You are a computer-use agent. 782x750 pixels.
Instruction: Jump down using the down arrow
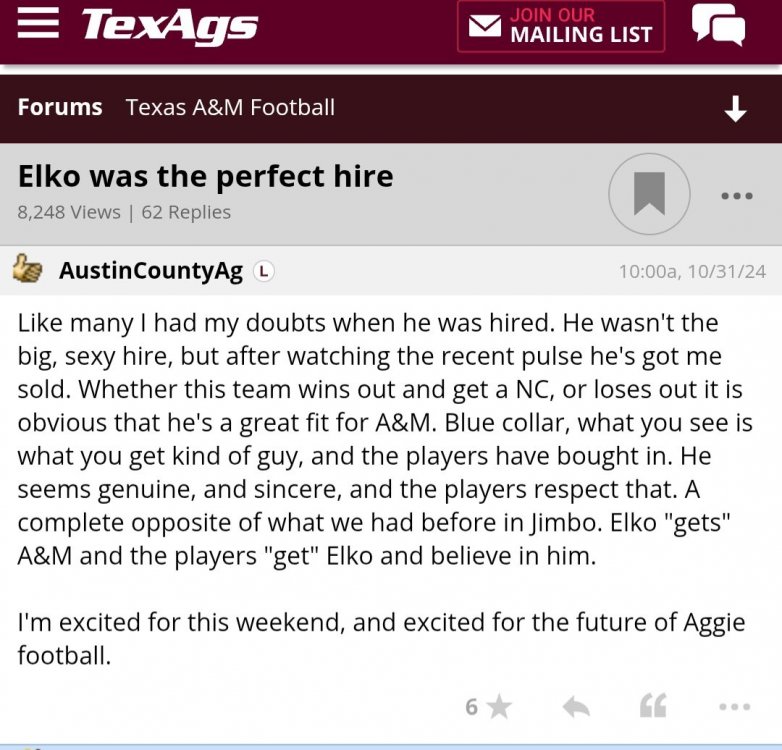pos(735,108)
